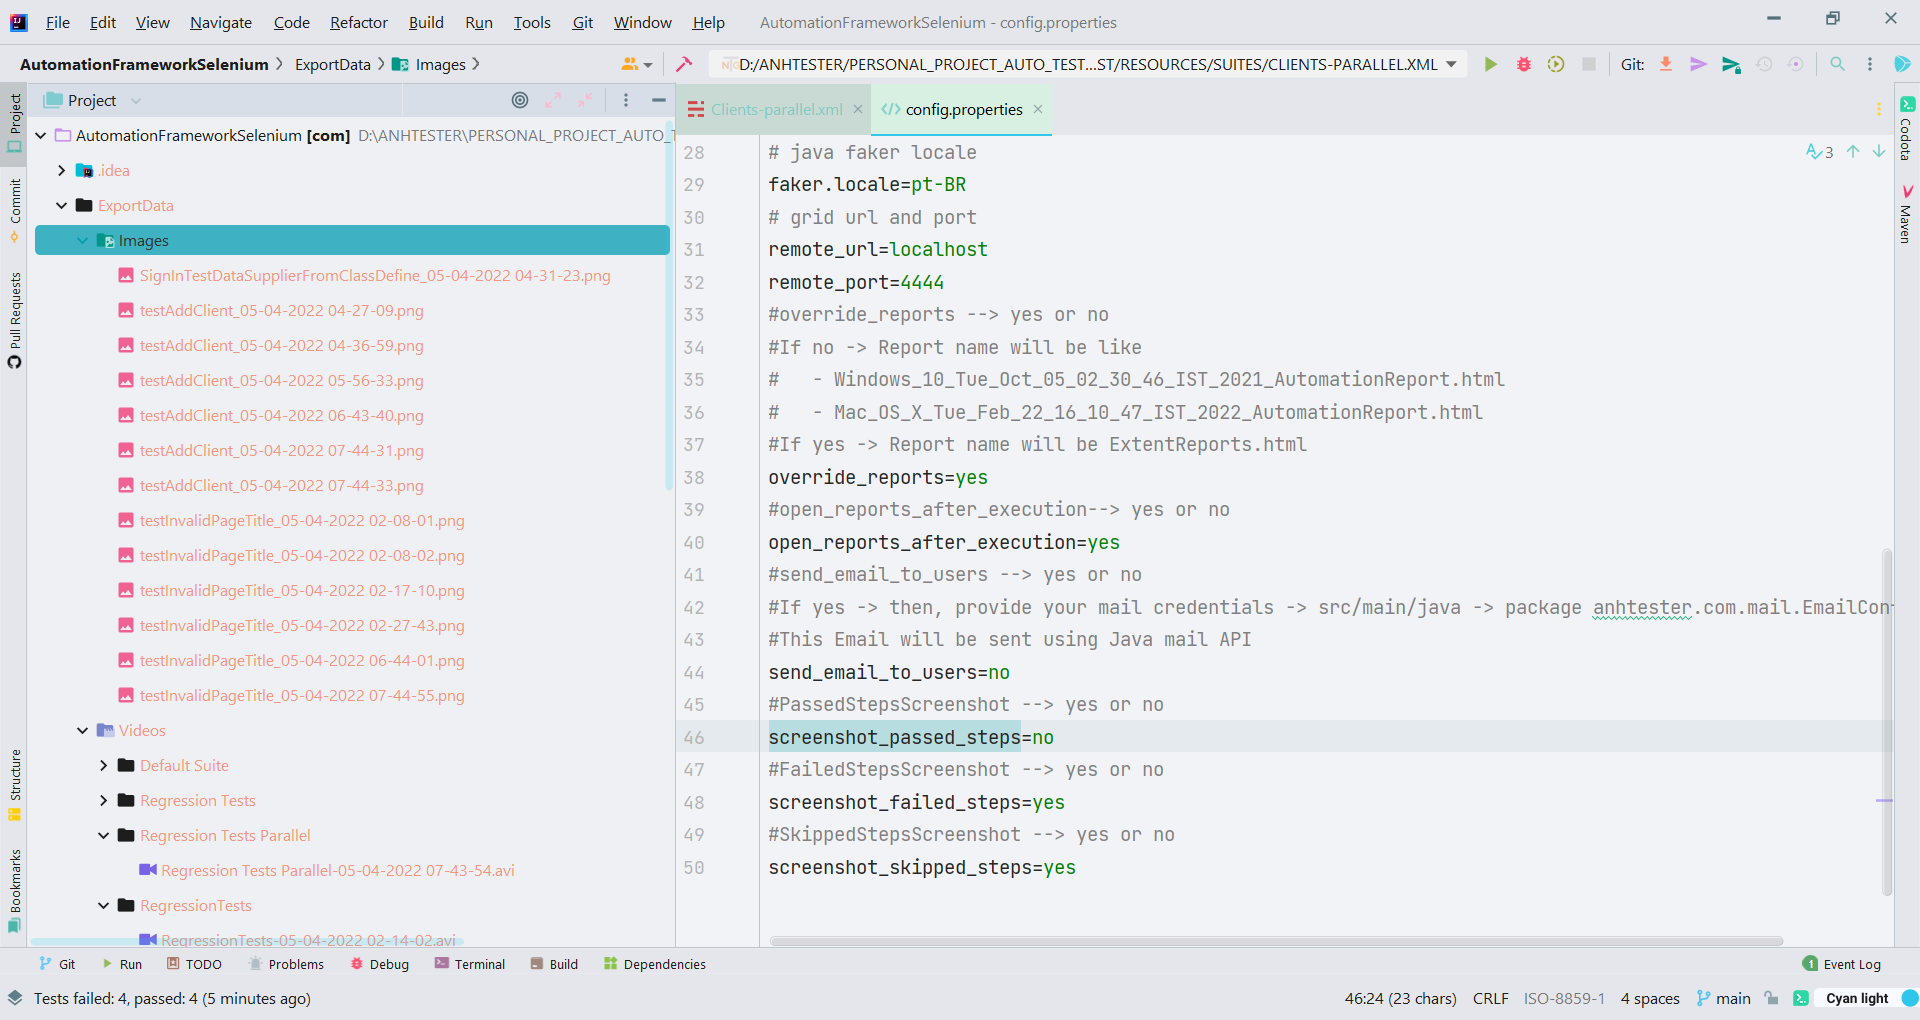The image size is (1920, 1020).
Task: Commit changes with the Git arrow icon
Action: click(x=1698, y=64)
